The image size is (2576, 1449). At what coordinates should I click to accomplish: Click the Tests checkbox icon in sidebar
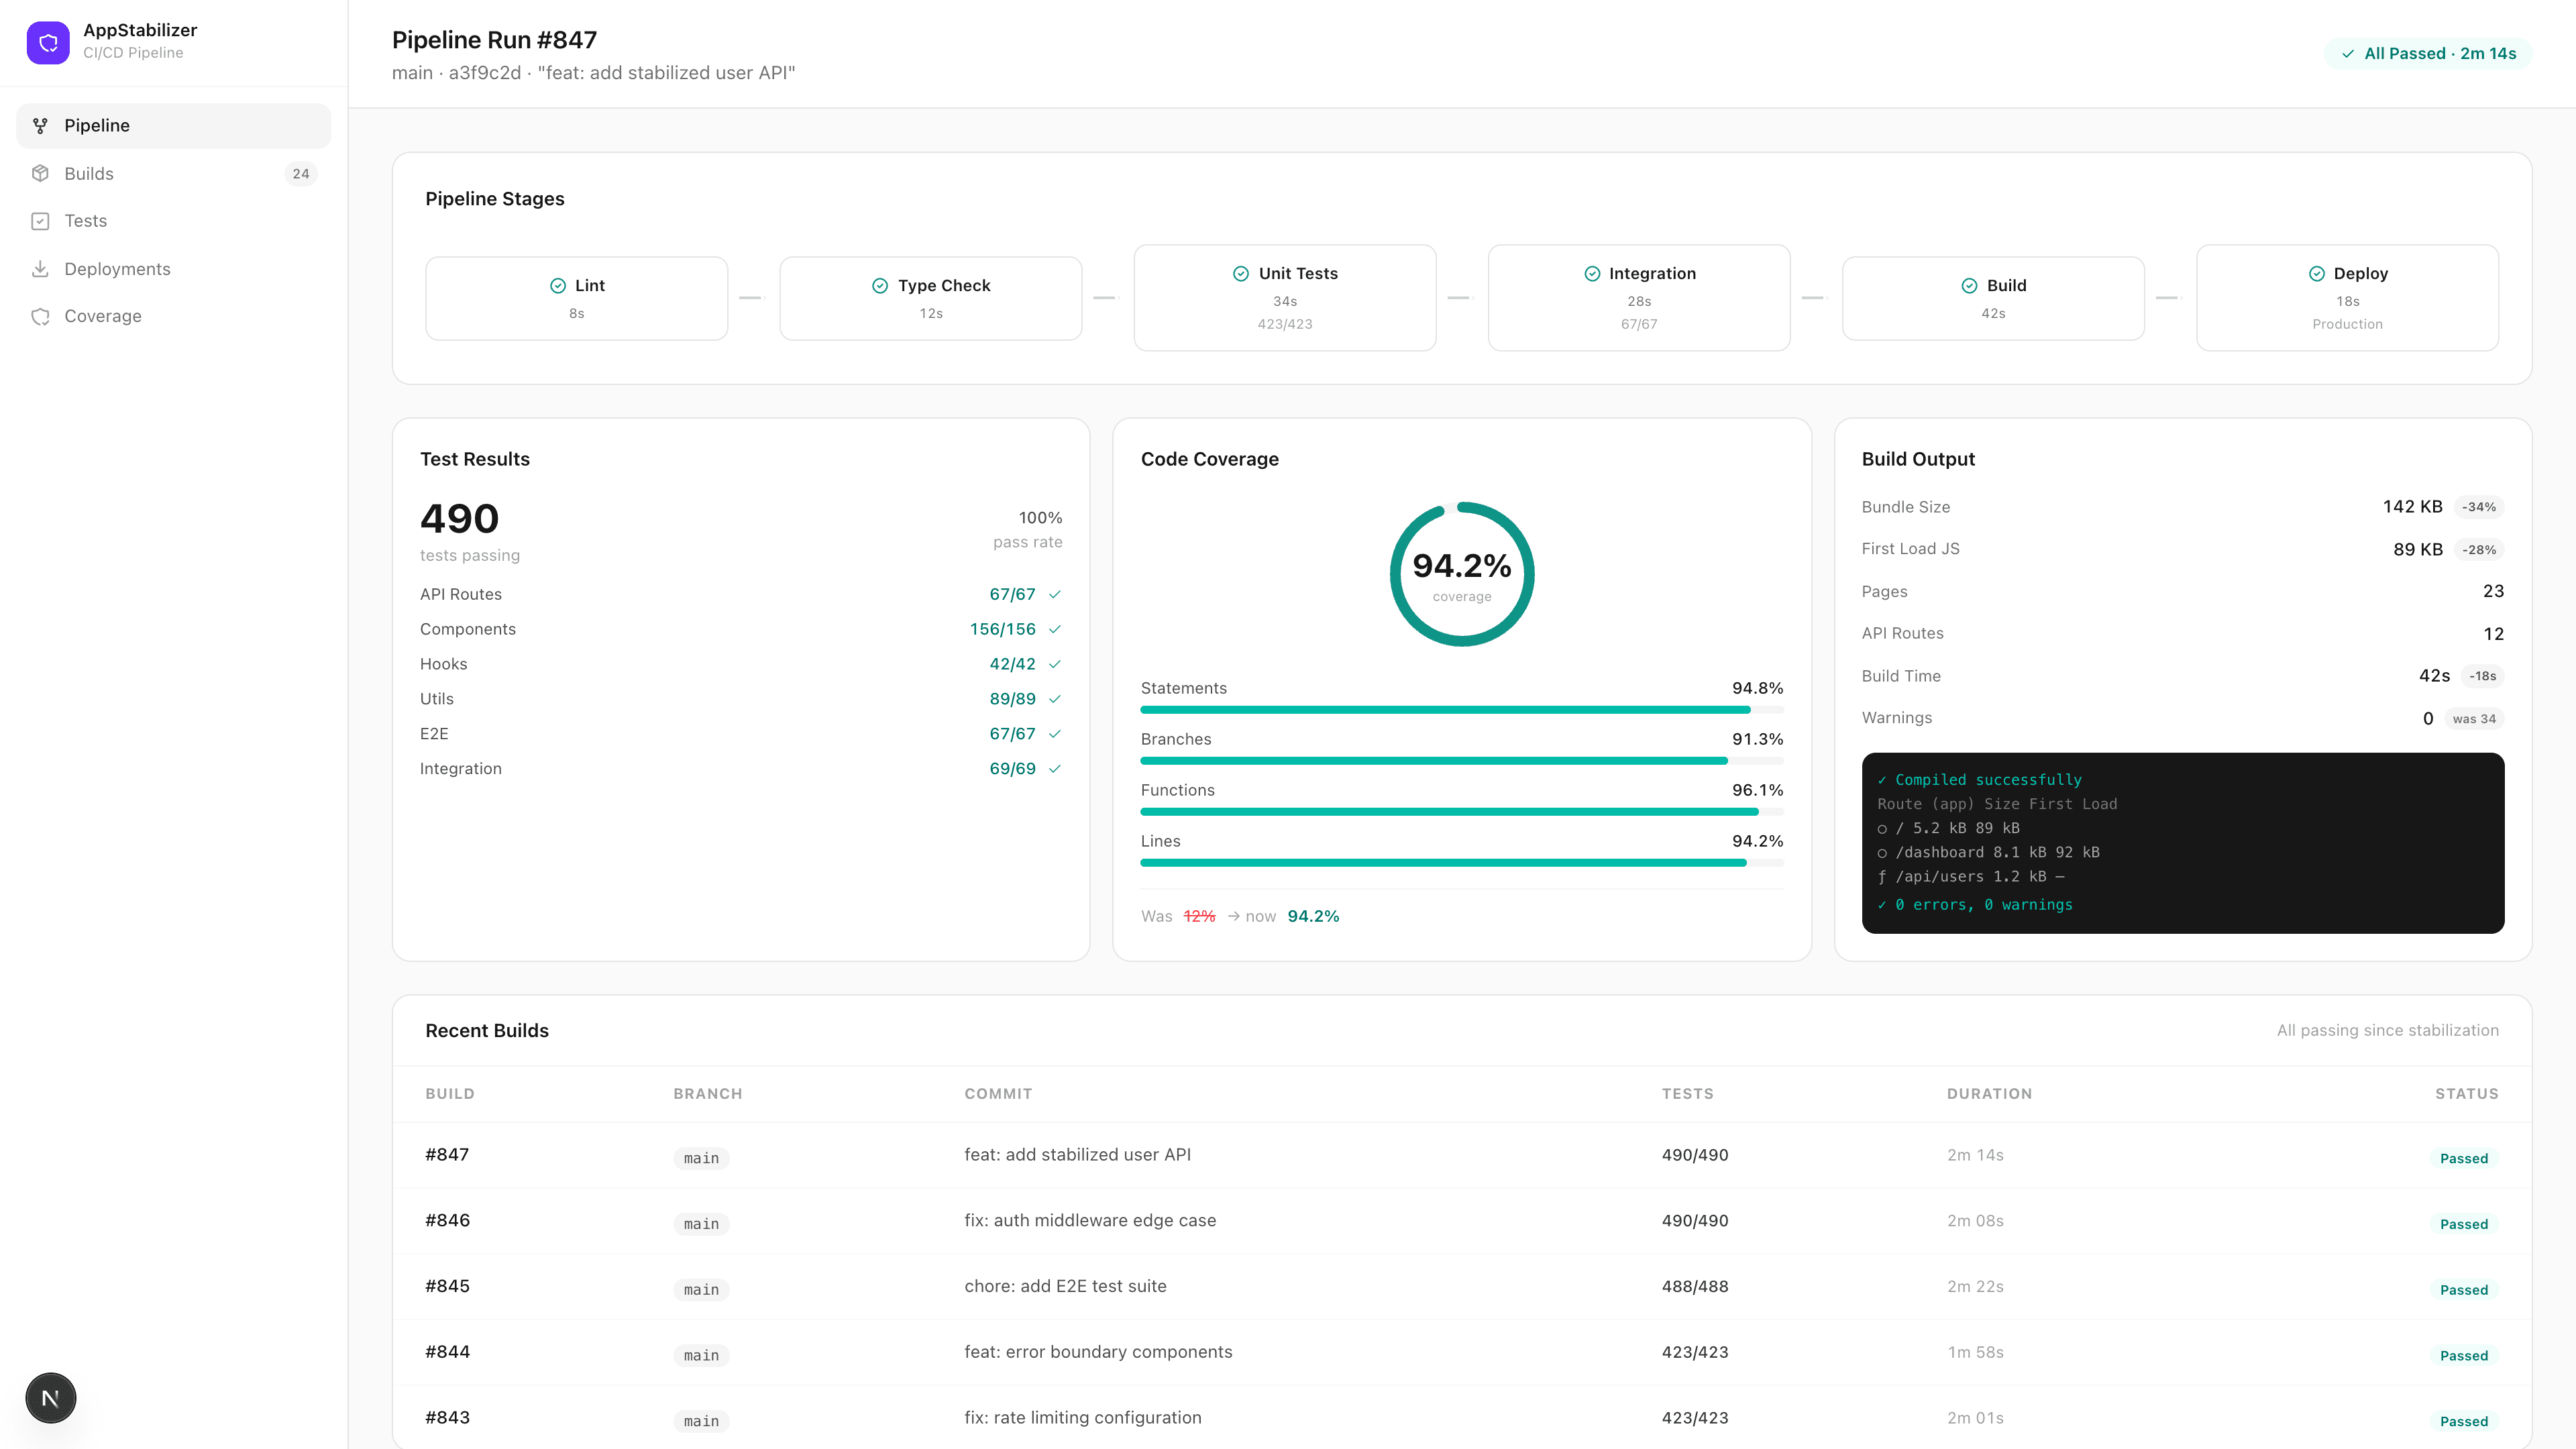point(40,220)
